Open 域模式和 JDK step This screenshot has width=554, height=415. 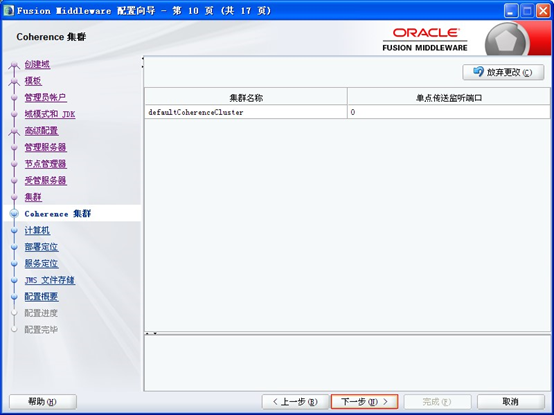tap(49, 114)
